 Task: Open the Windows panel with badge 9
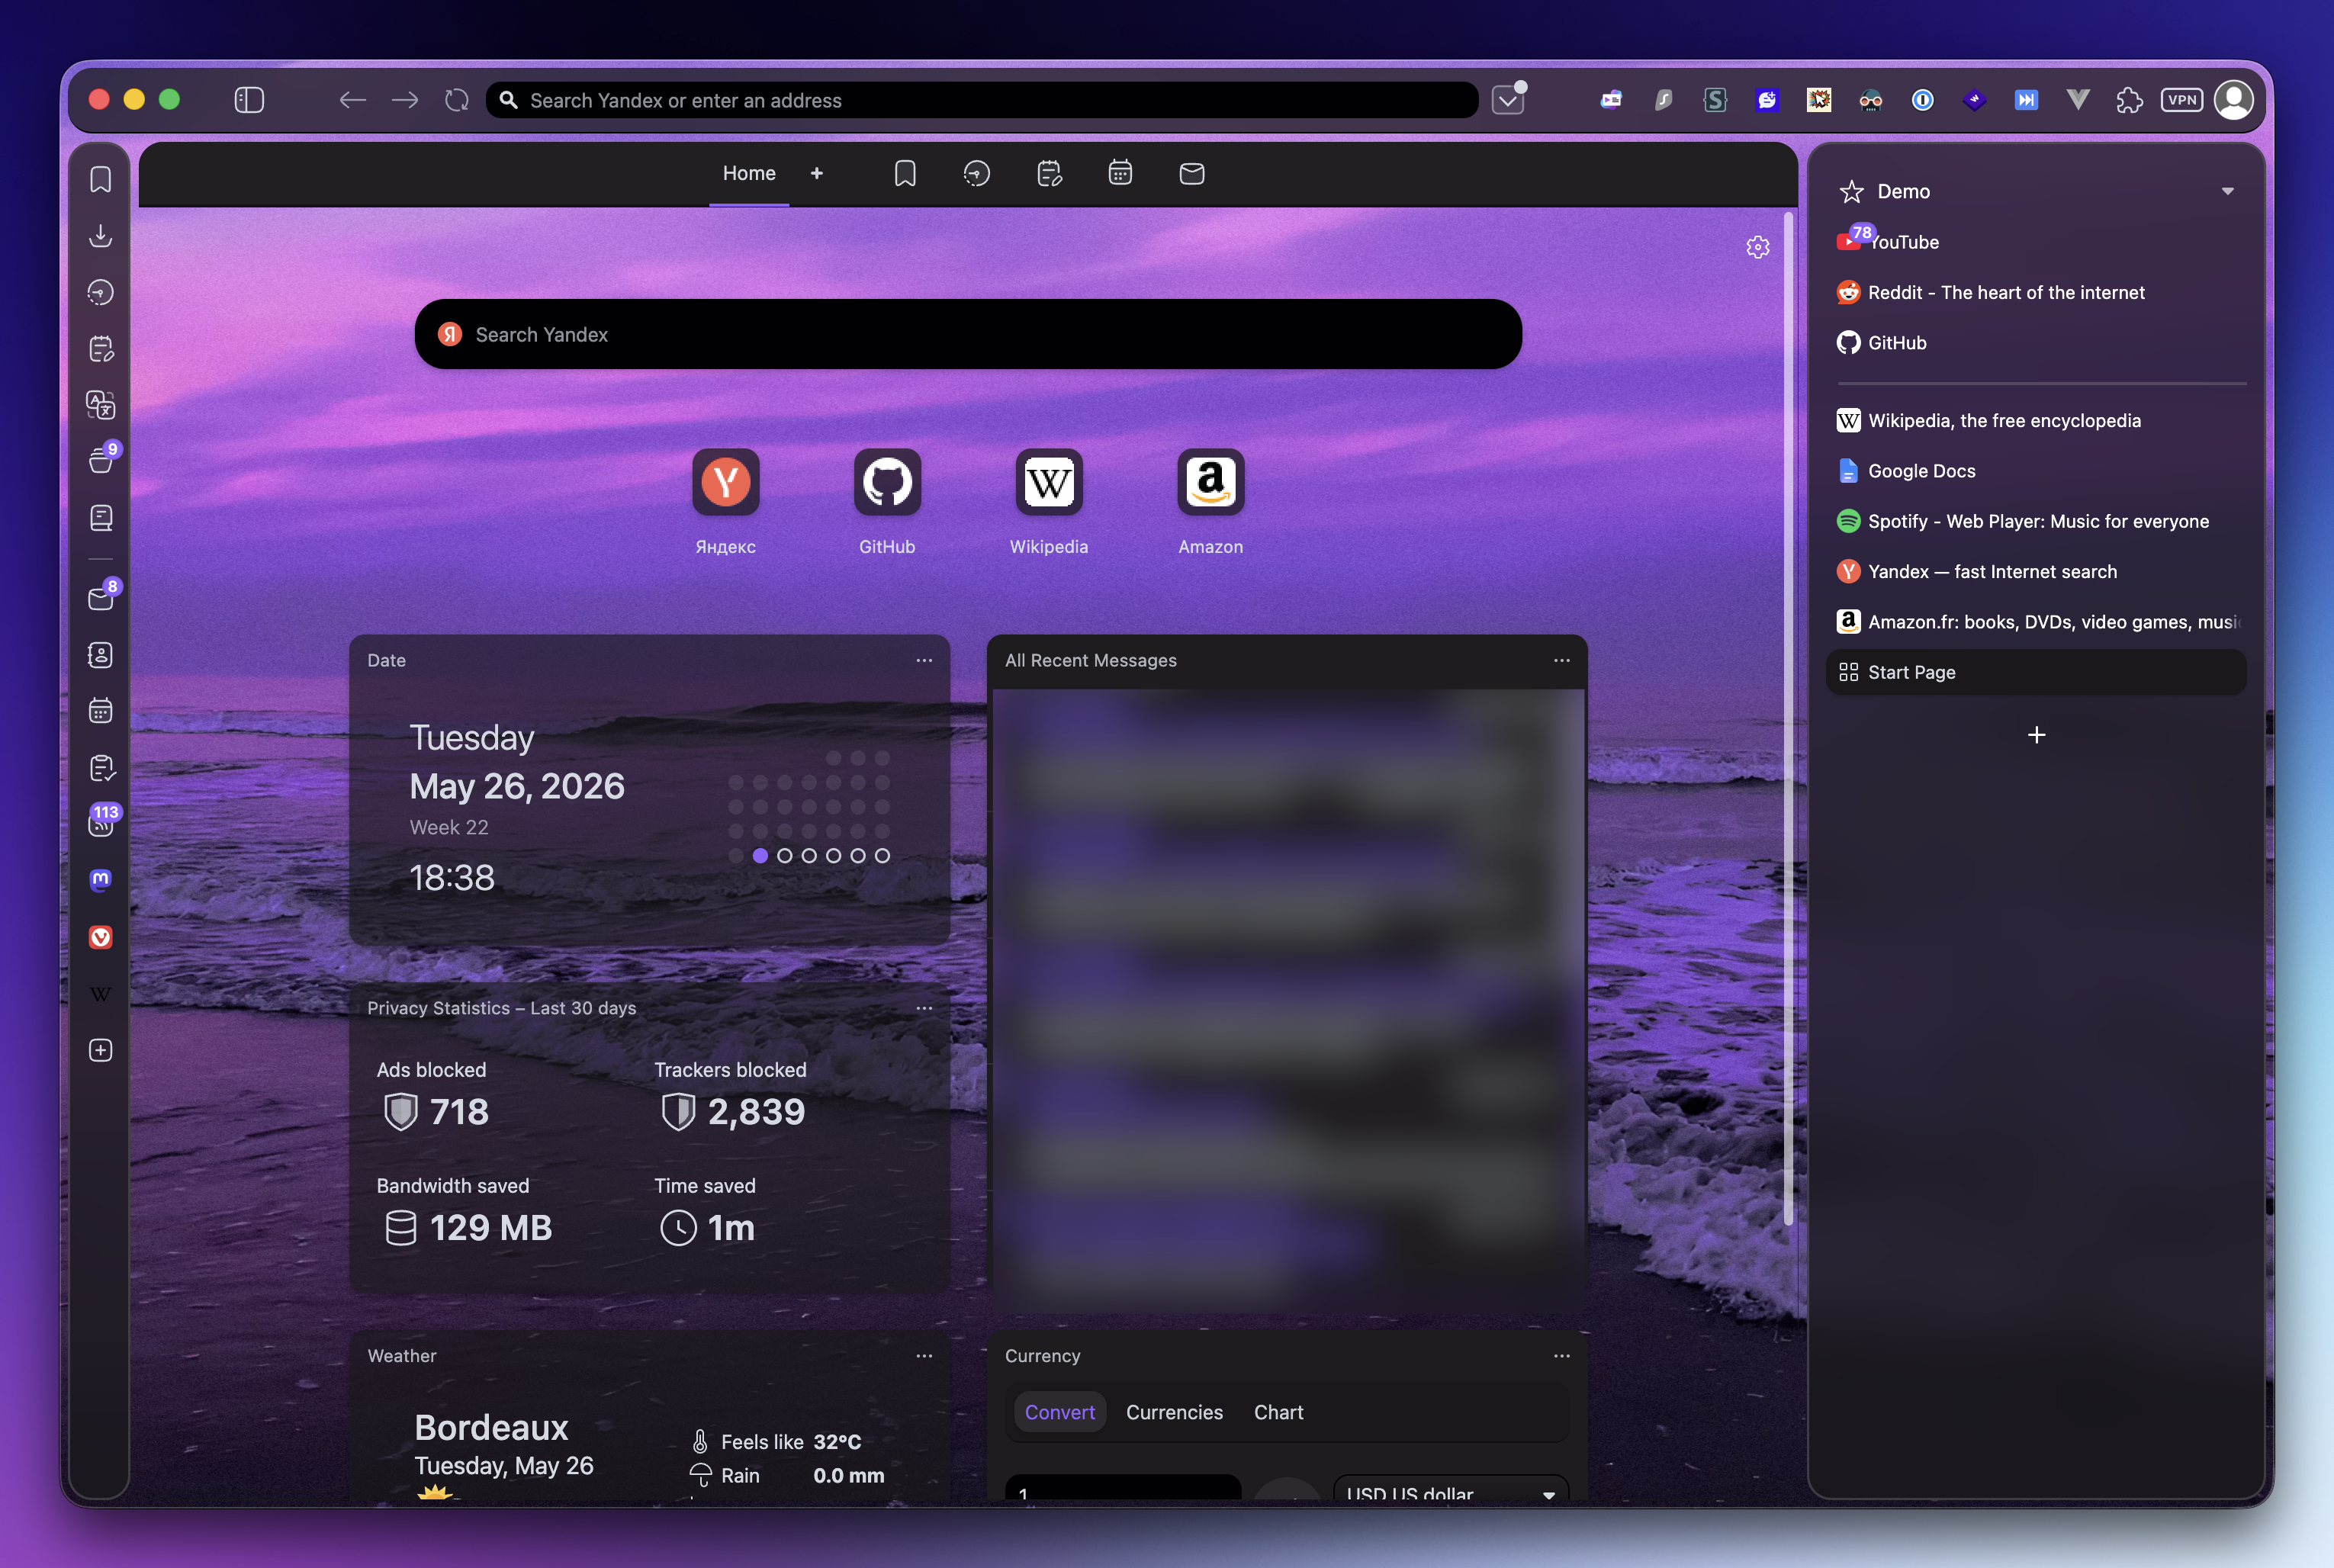point(100,460)
